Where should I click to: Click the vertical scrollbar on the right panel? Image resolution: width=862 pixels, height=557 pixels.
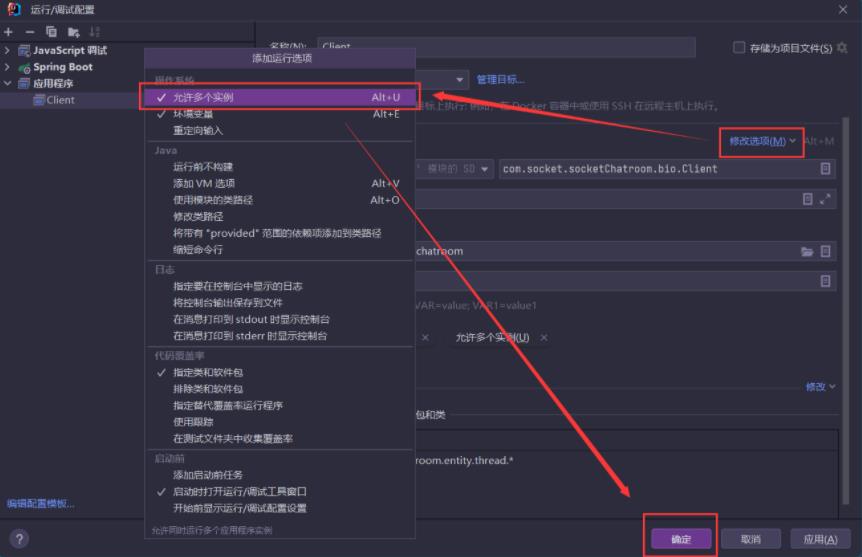(x=846, y=311)
